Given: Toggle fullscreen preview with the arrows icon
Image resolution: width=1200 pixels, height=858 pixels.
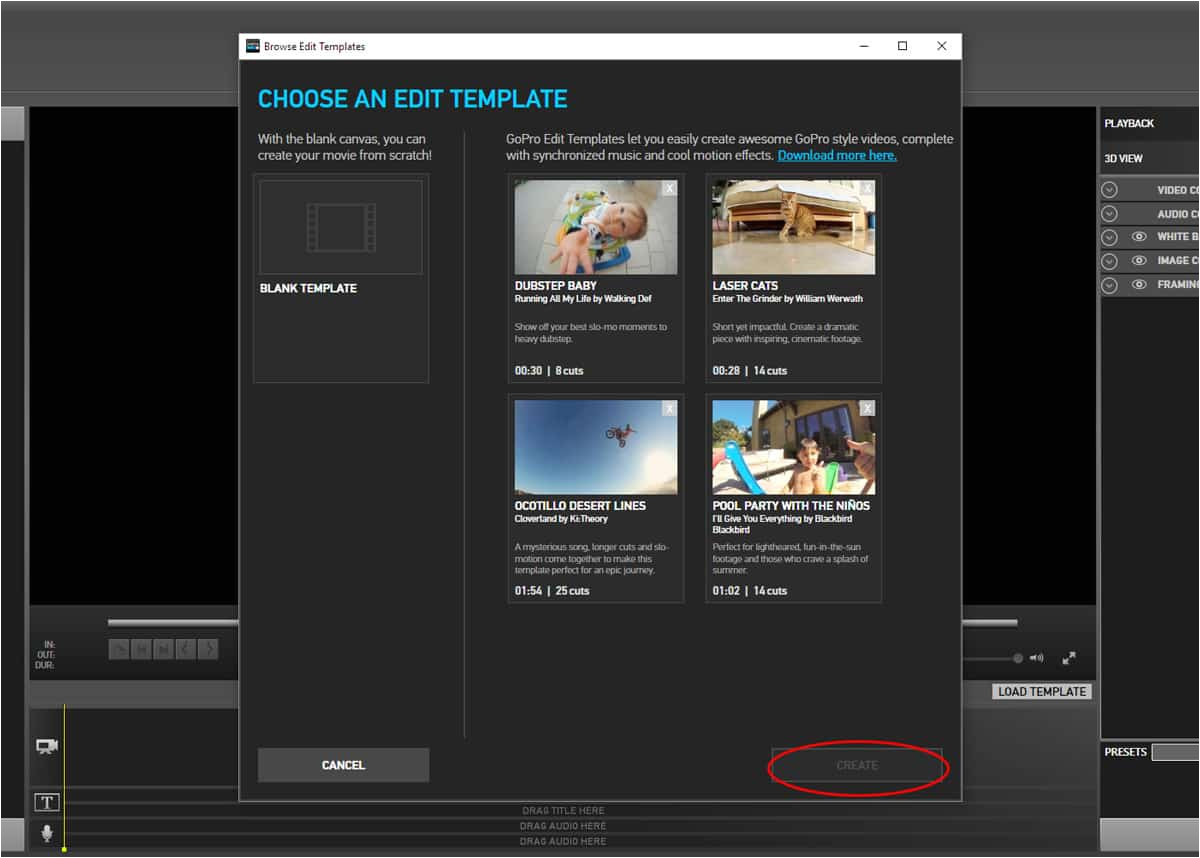Looking at the screenshot, I should 1069,658.
